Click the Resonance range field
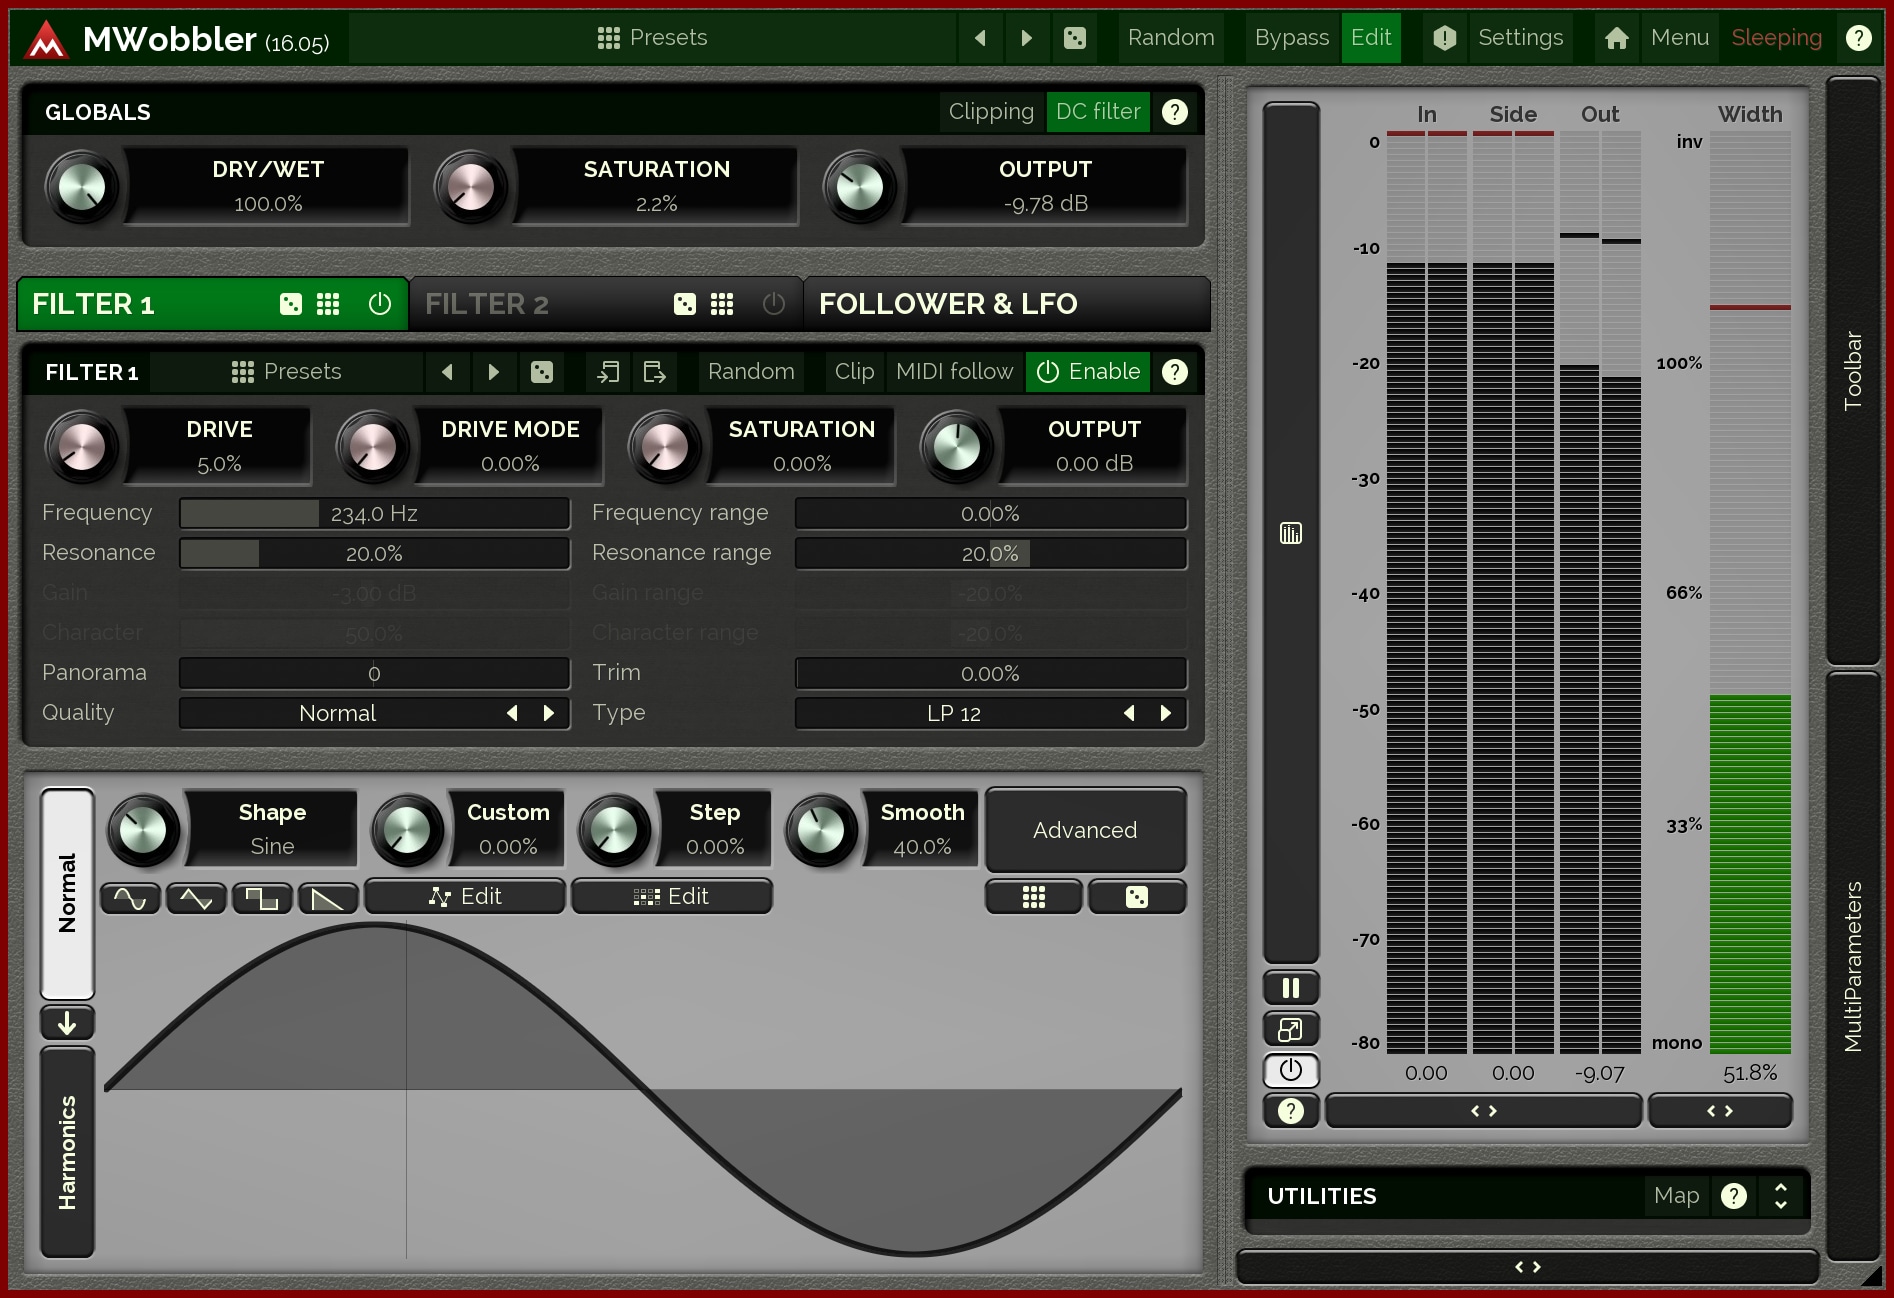Viewport: 1894px width, 1298px height. pyautogui.click(x=990, y=553)
